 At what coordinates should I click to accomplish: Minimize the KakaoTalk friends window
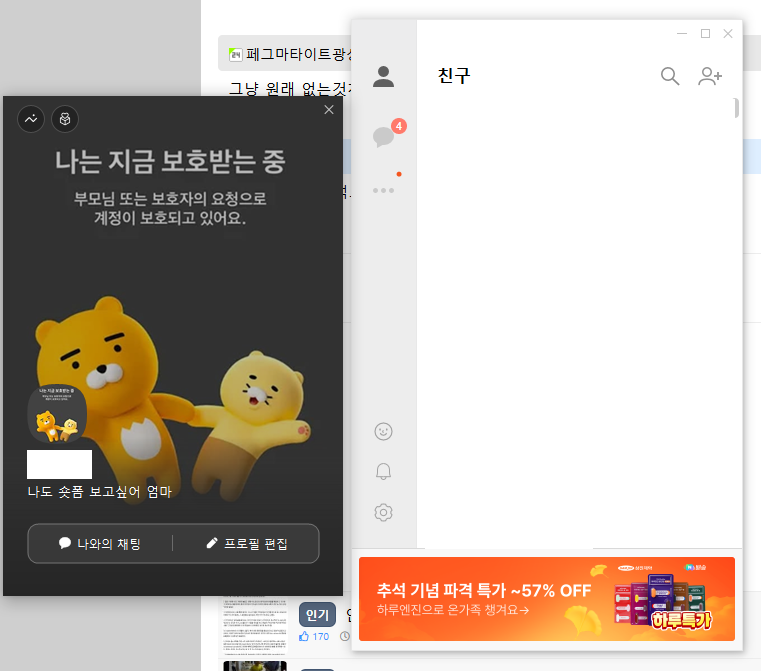tap(682, 33)
